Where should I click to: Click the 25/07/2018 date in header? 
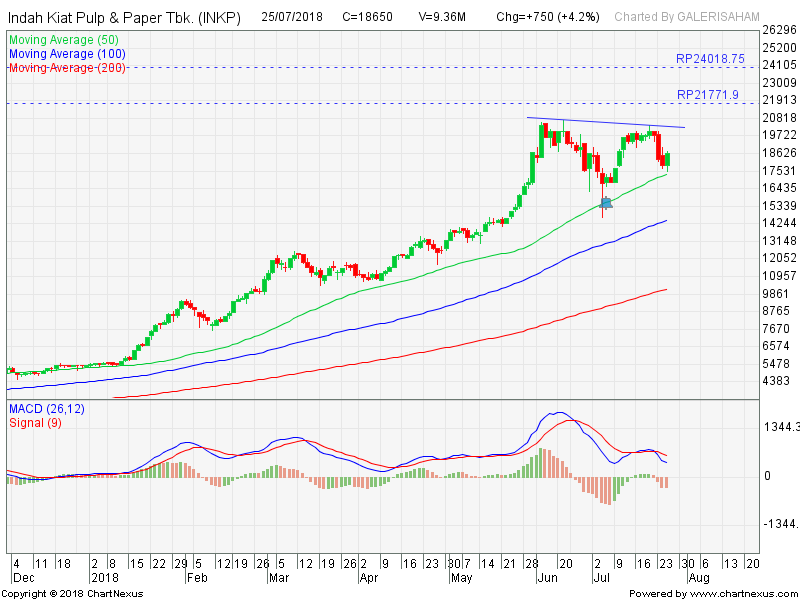pos(295,17)
